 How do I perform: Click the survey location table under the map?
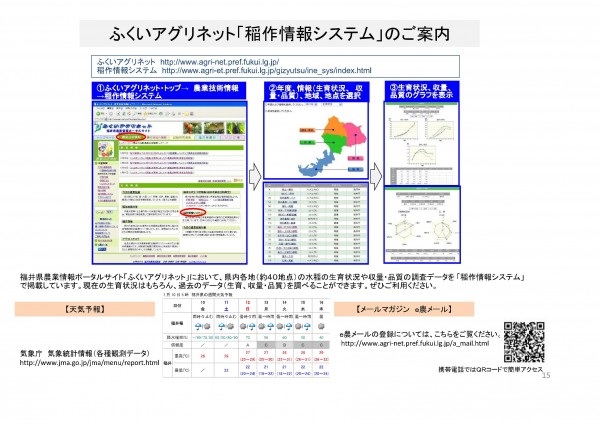(316, 223)
